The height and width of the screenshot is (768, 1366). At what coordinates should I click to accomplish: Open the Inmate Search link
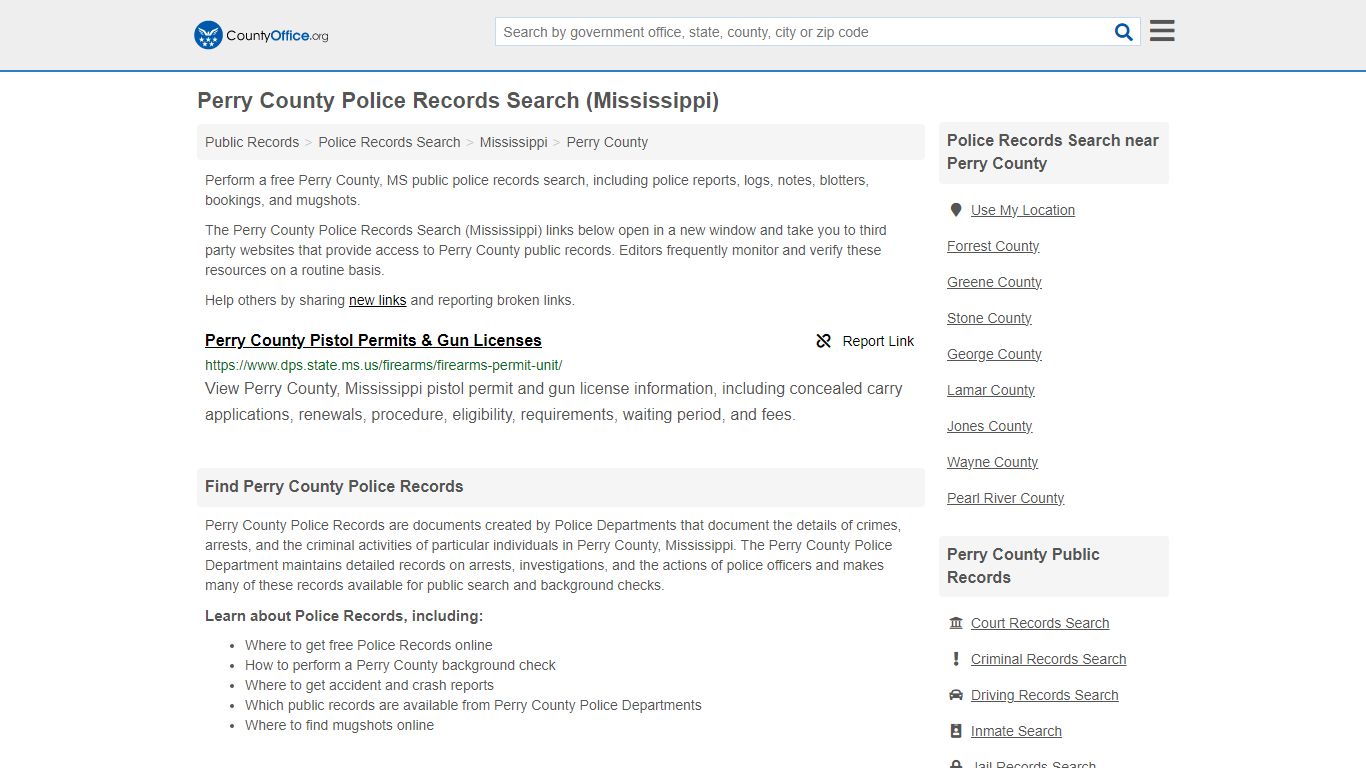[1016, 731]
